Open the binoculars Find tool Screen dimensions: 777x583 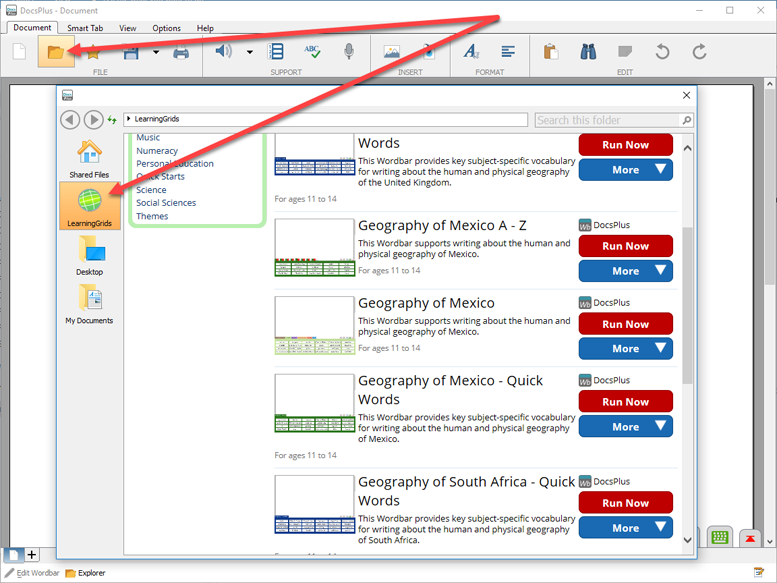tap(587, 52)
